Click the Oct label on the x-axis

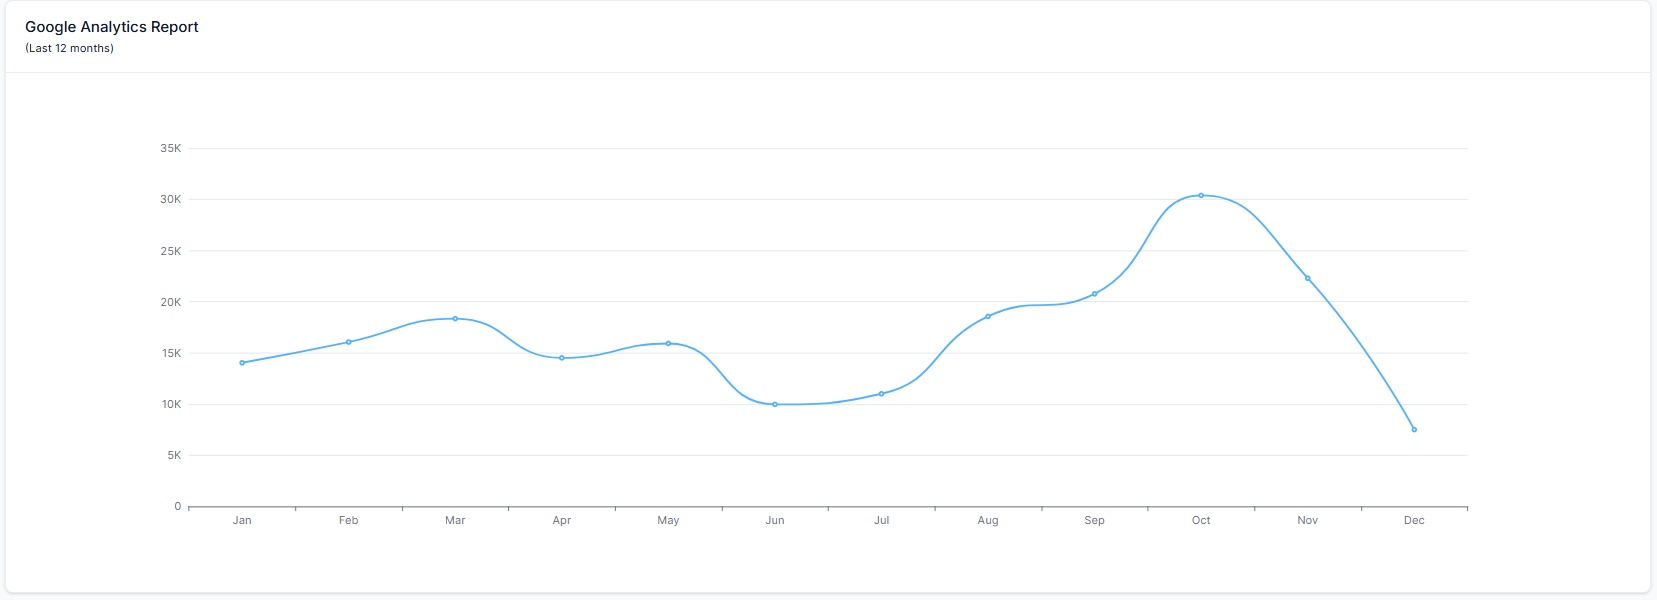click(x=1201, y=520)
